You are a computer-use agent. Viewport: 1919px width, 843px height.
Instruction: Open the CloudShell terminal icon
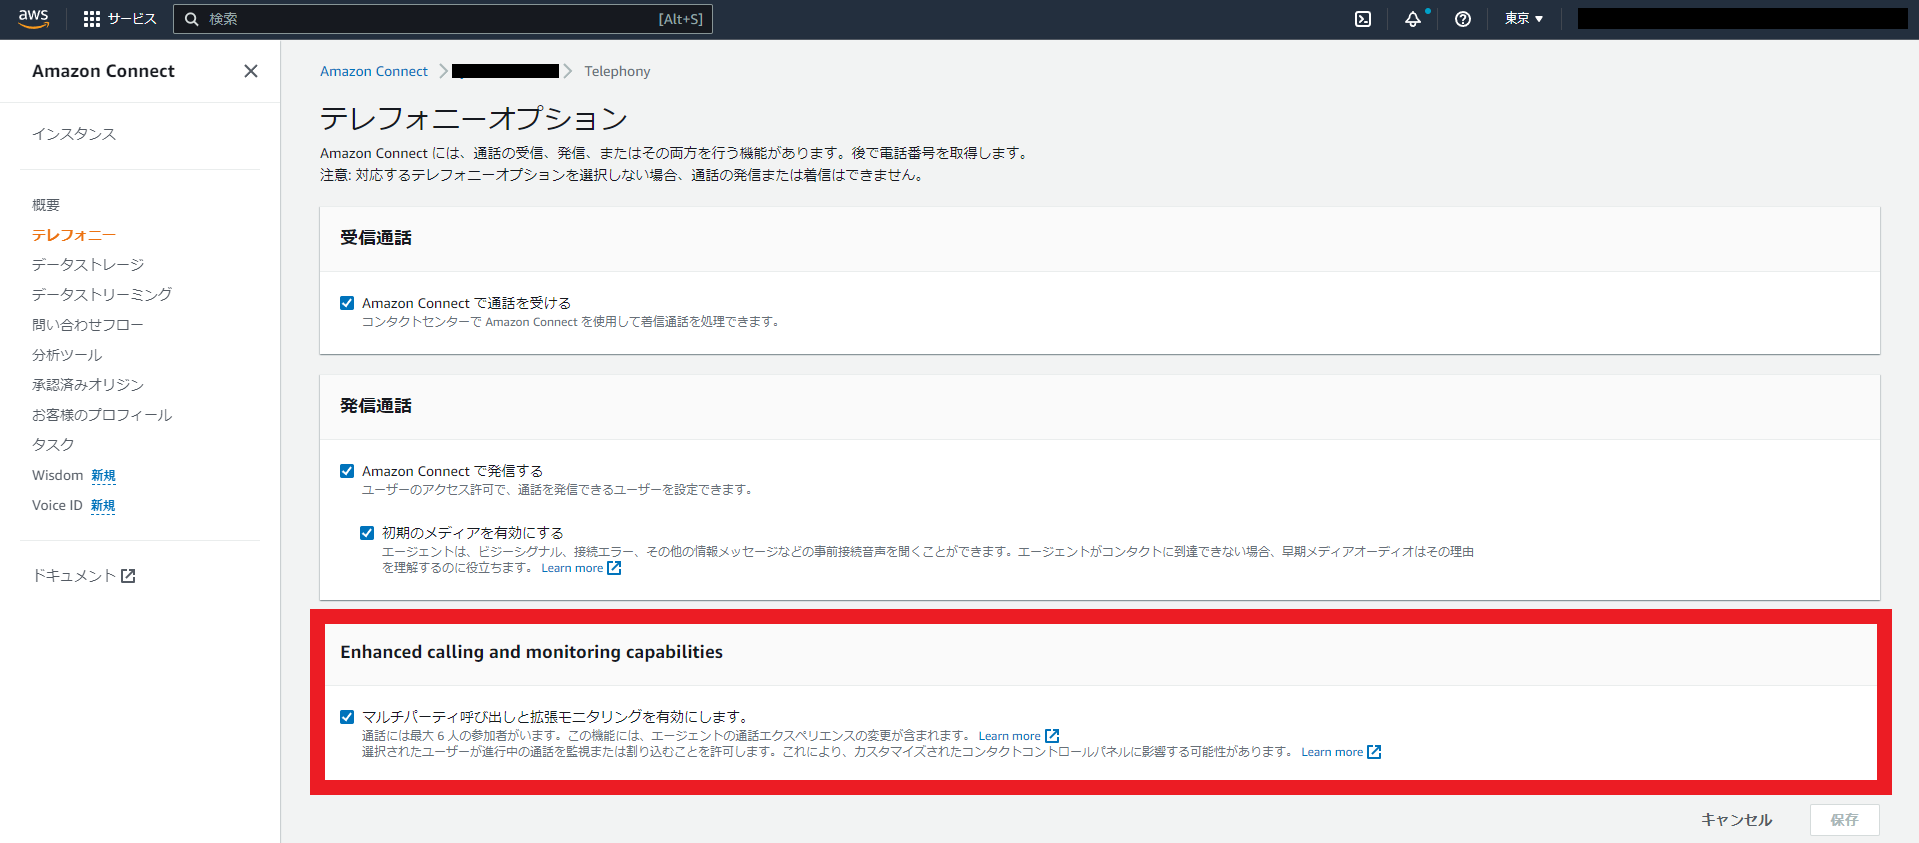(1363, 19)
